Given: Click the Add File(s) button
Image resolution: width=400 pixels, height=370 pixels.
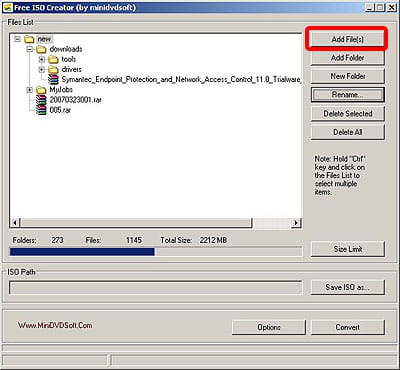Looking at the screenshot, I should [347, 39].
